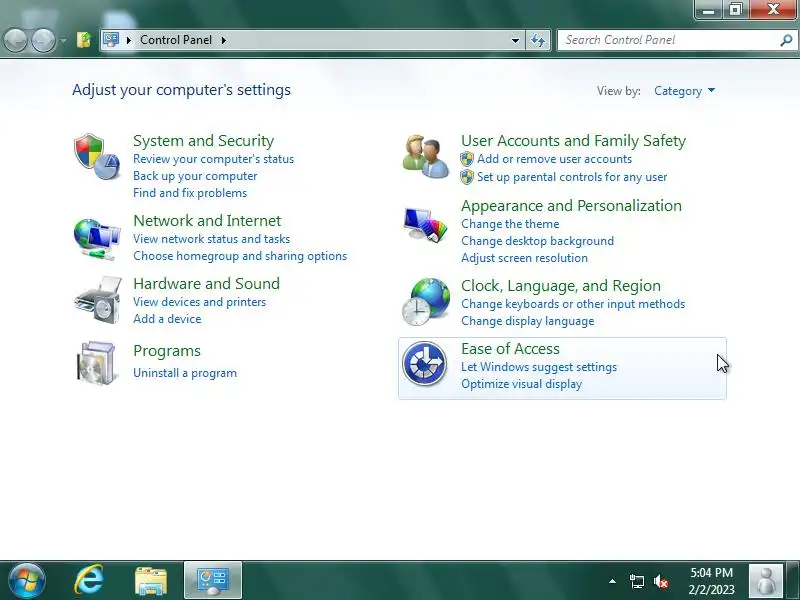
Task: Click the Add a device link
Action: click(167, 318)
